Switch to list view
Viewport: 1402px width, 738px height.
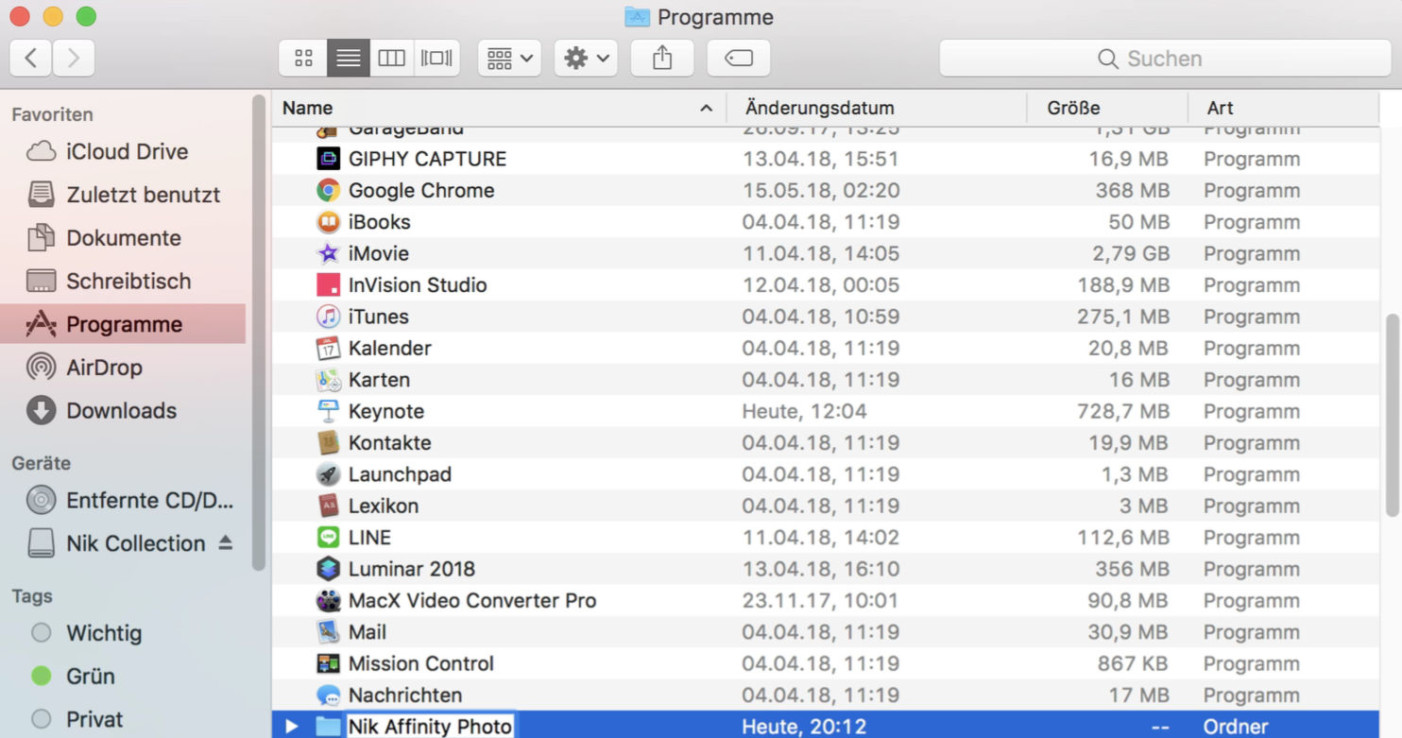click(x=348, y=58)
